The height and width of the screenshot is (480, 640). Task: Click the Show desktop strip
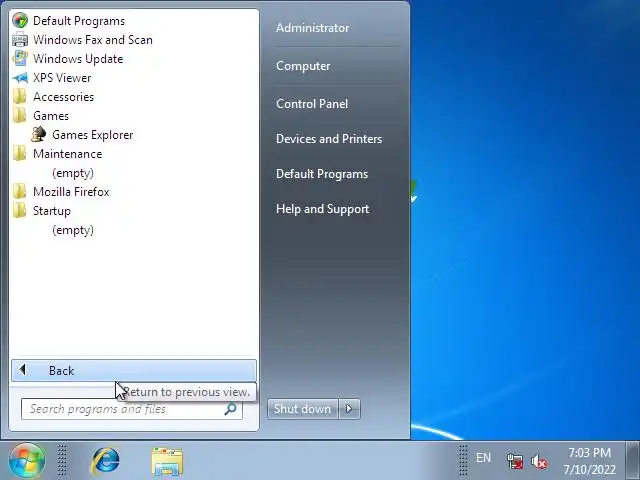633,461
